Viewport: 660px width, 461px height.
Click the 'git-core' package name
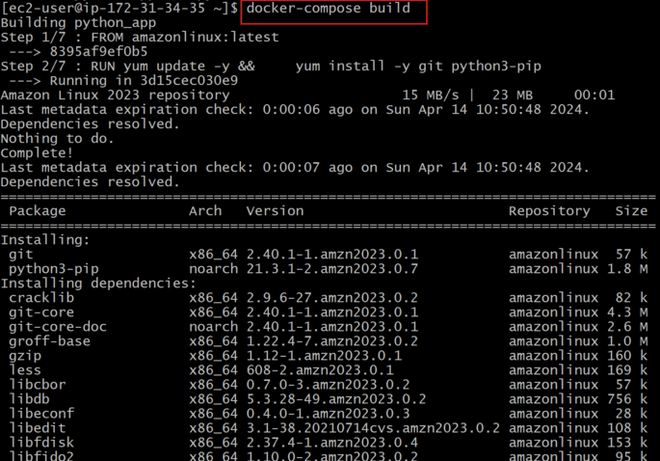[41, 312]
